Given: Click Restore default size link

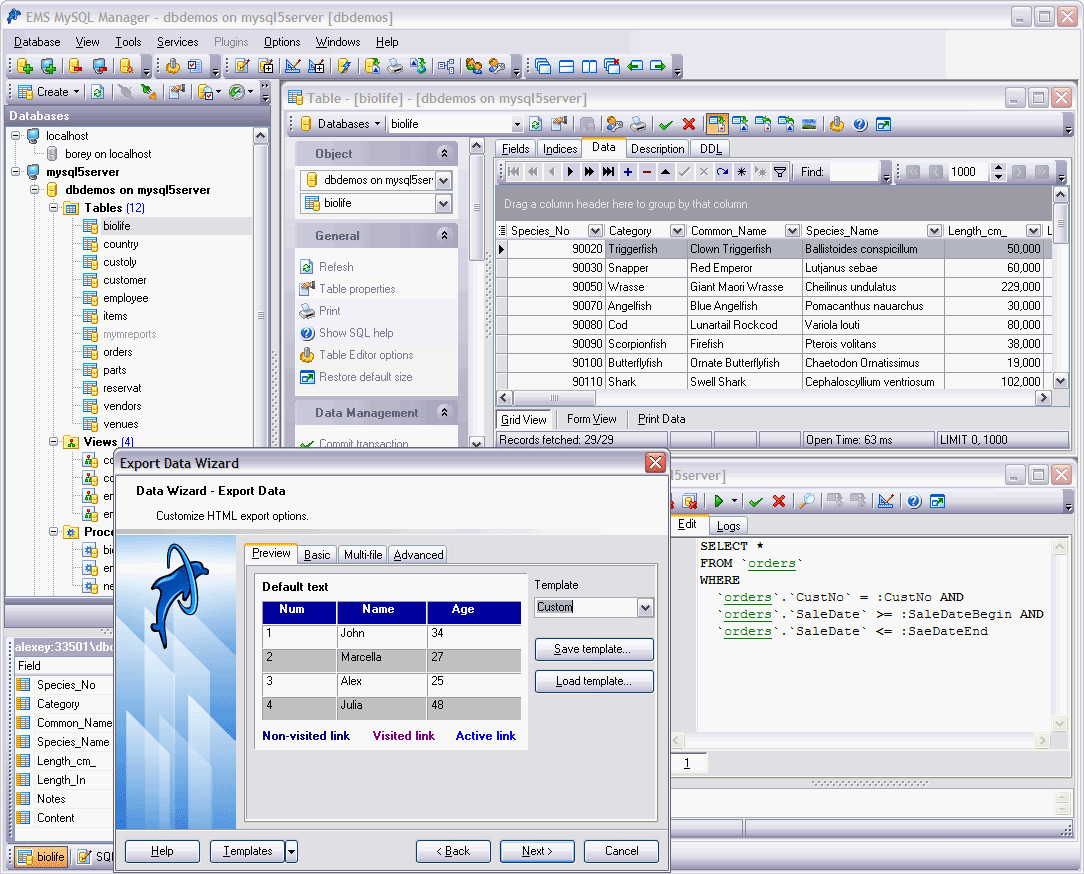Looking at the screenshot, I should [366, 377].
